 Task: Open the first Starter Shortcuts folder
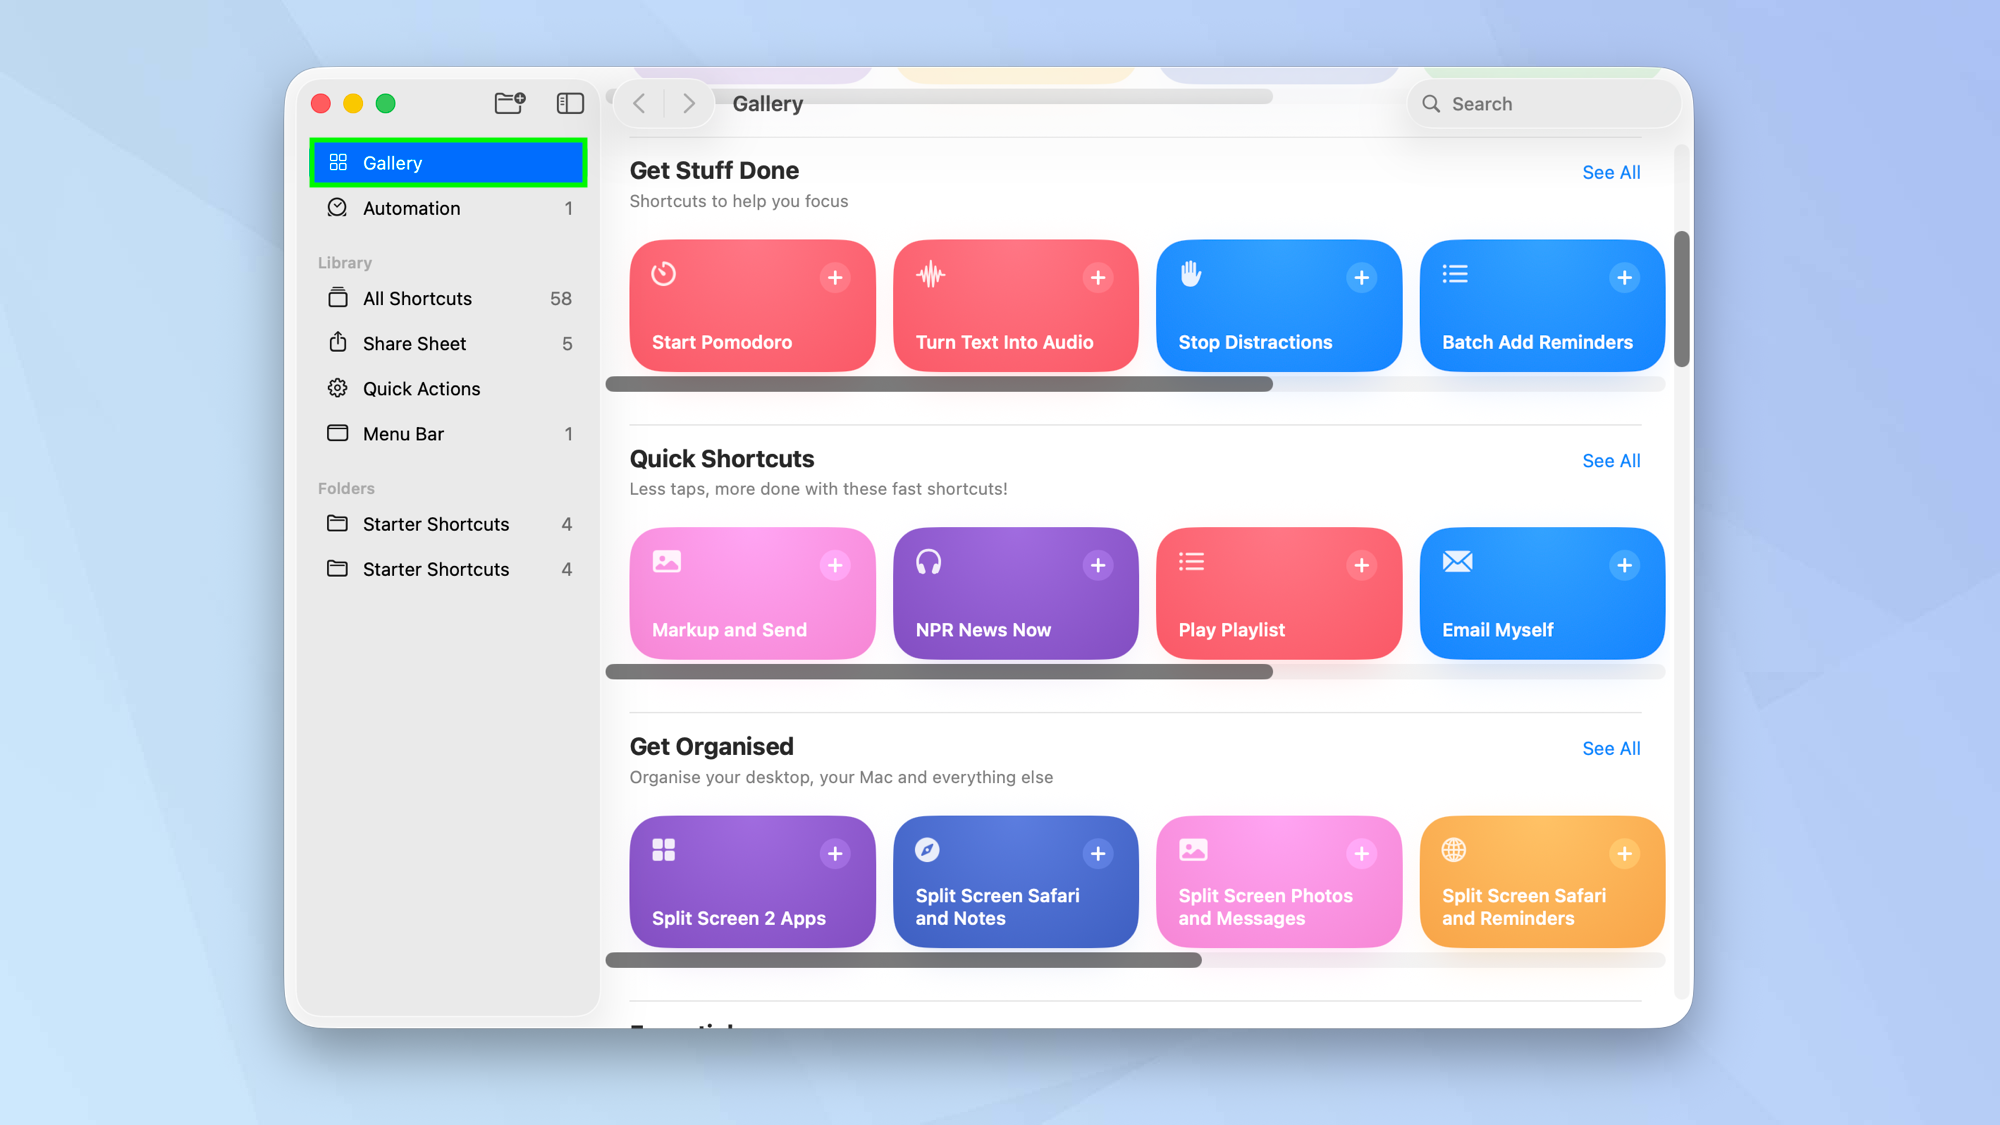coord(434,523)
